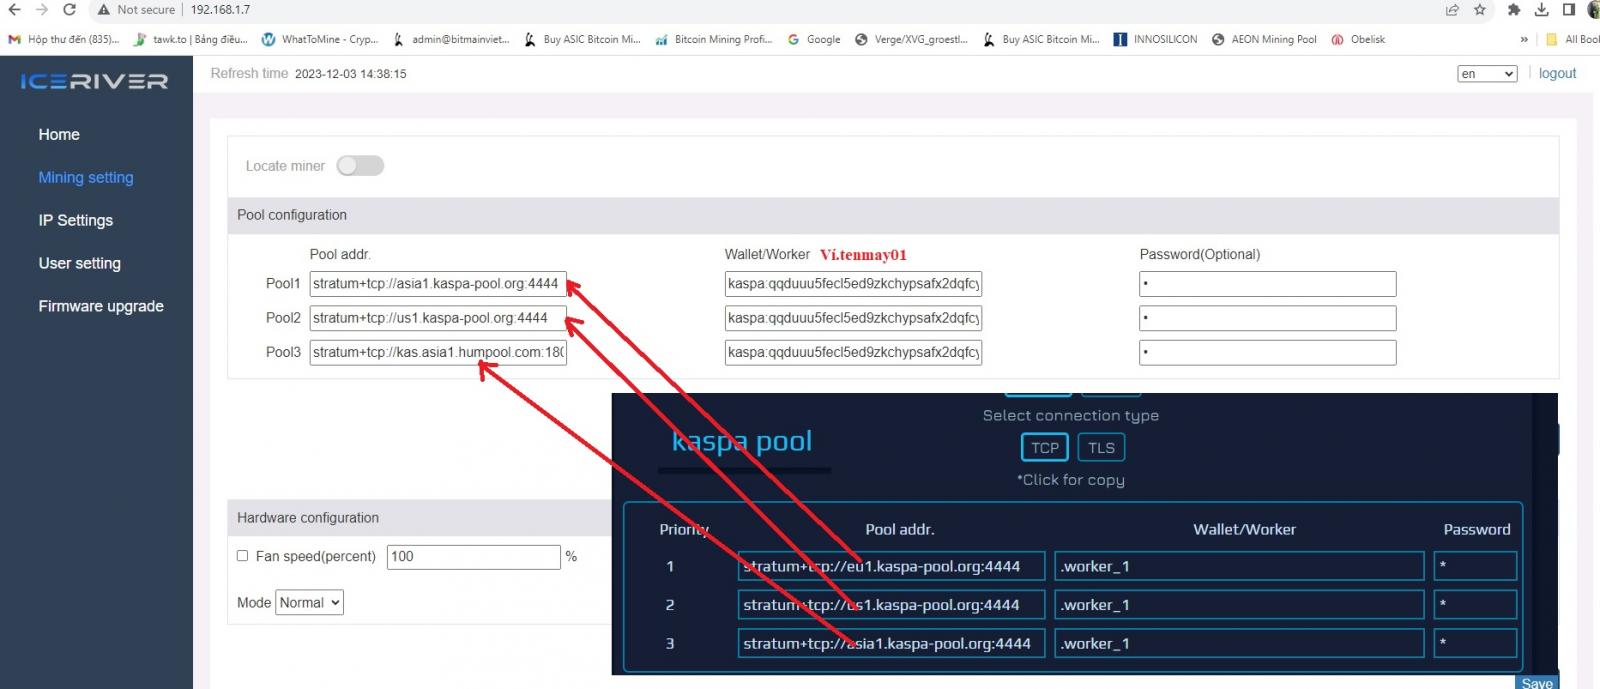Click Pool3 password field
The width and height of the screenshot is (1600, 689).
[1268, 352]
